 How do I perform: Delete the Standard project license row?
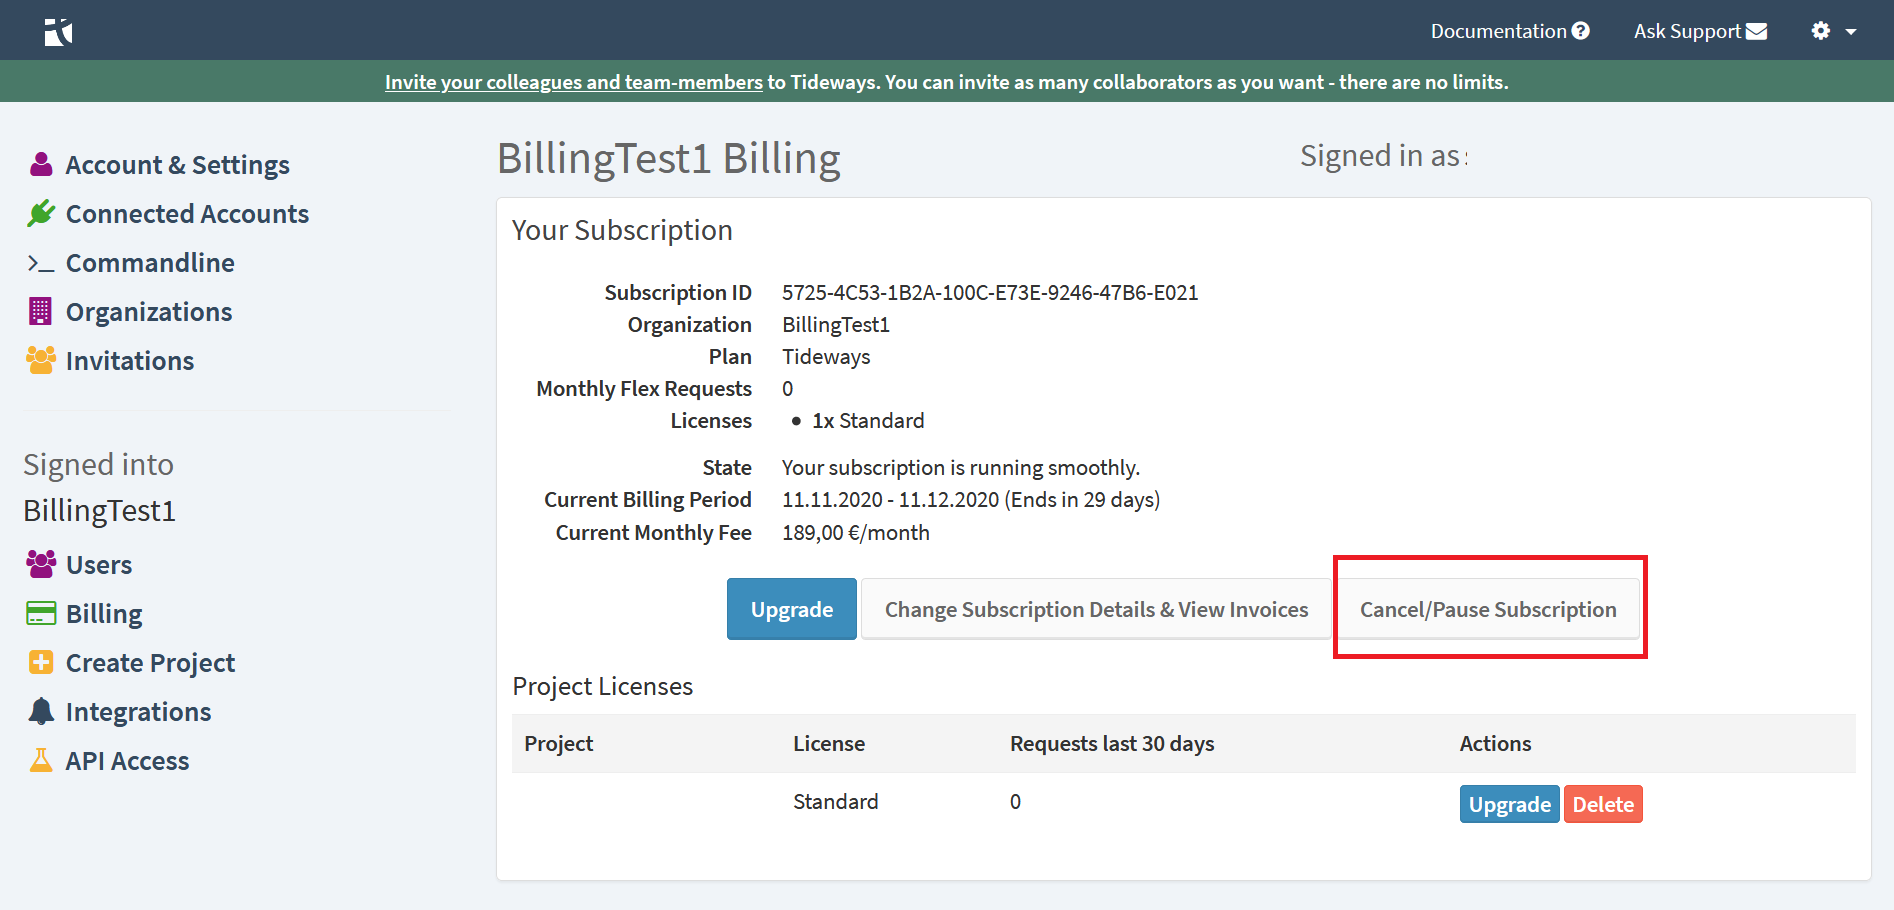1603,804
